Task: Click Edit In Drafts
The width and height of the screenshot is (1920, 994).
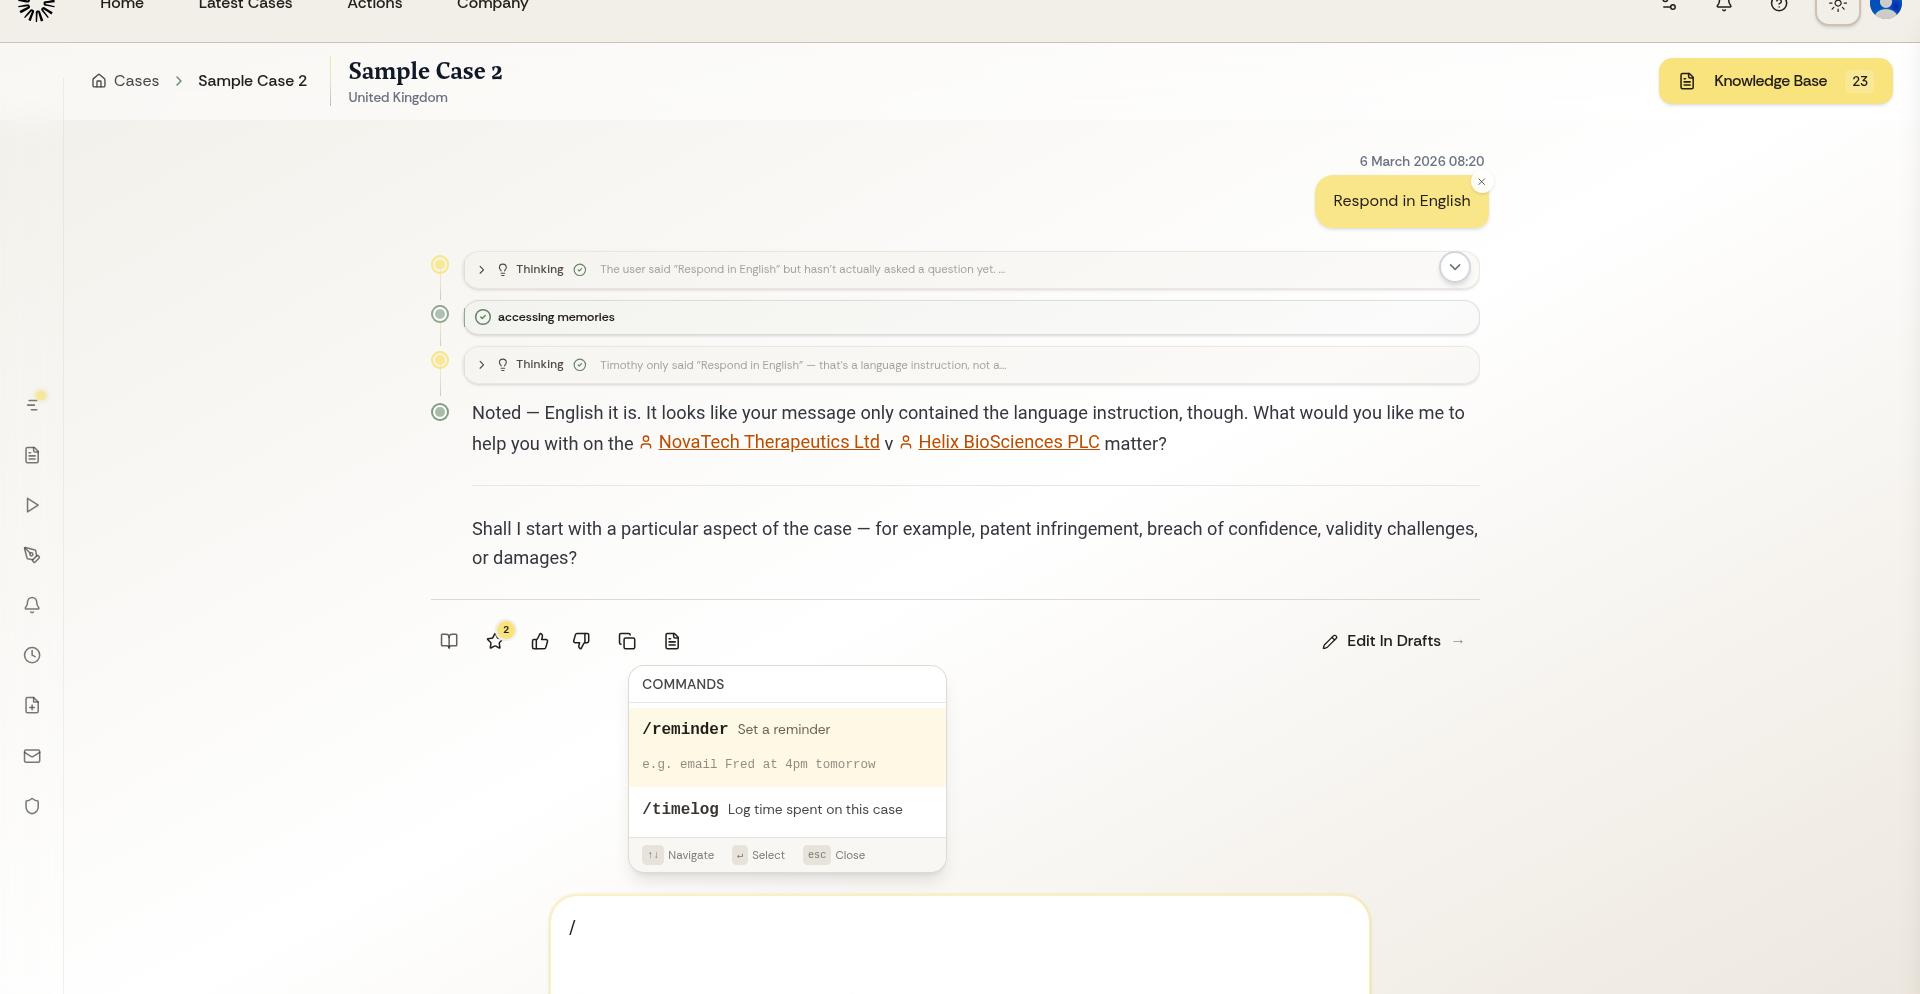Action: (x=1392, y=642)
